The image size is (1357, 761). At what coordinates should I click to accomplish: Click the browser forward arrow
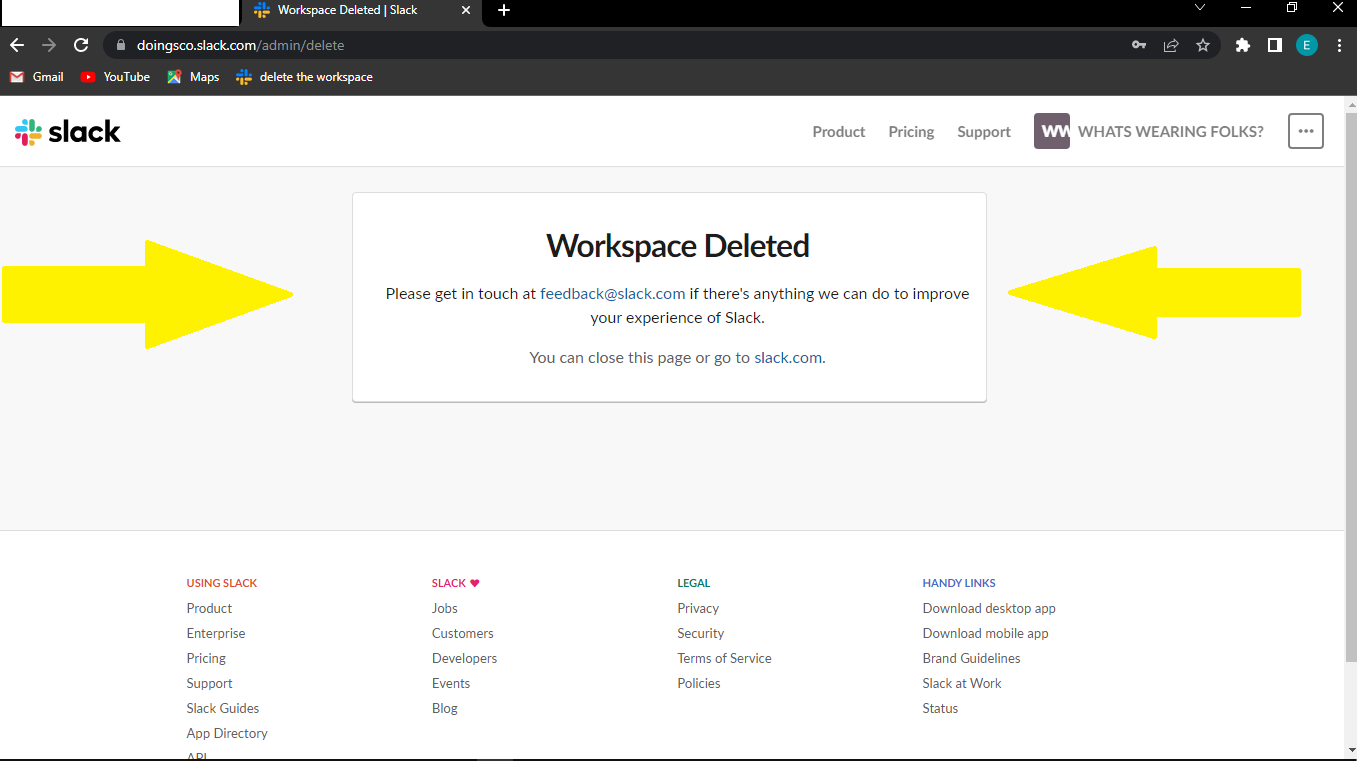49,45
